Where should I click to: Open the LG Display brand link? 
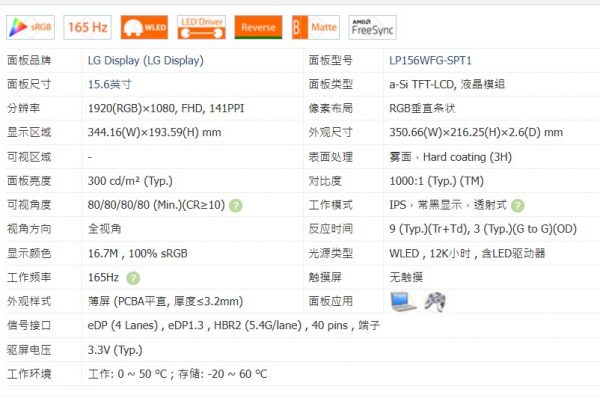coord(146,60)
